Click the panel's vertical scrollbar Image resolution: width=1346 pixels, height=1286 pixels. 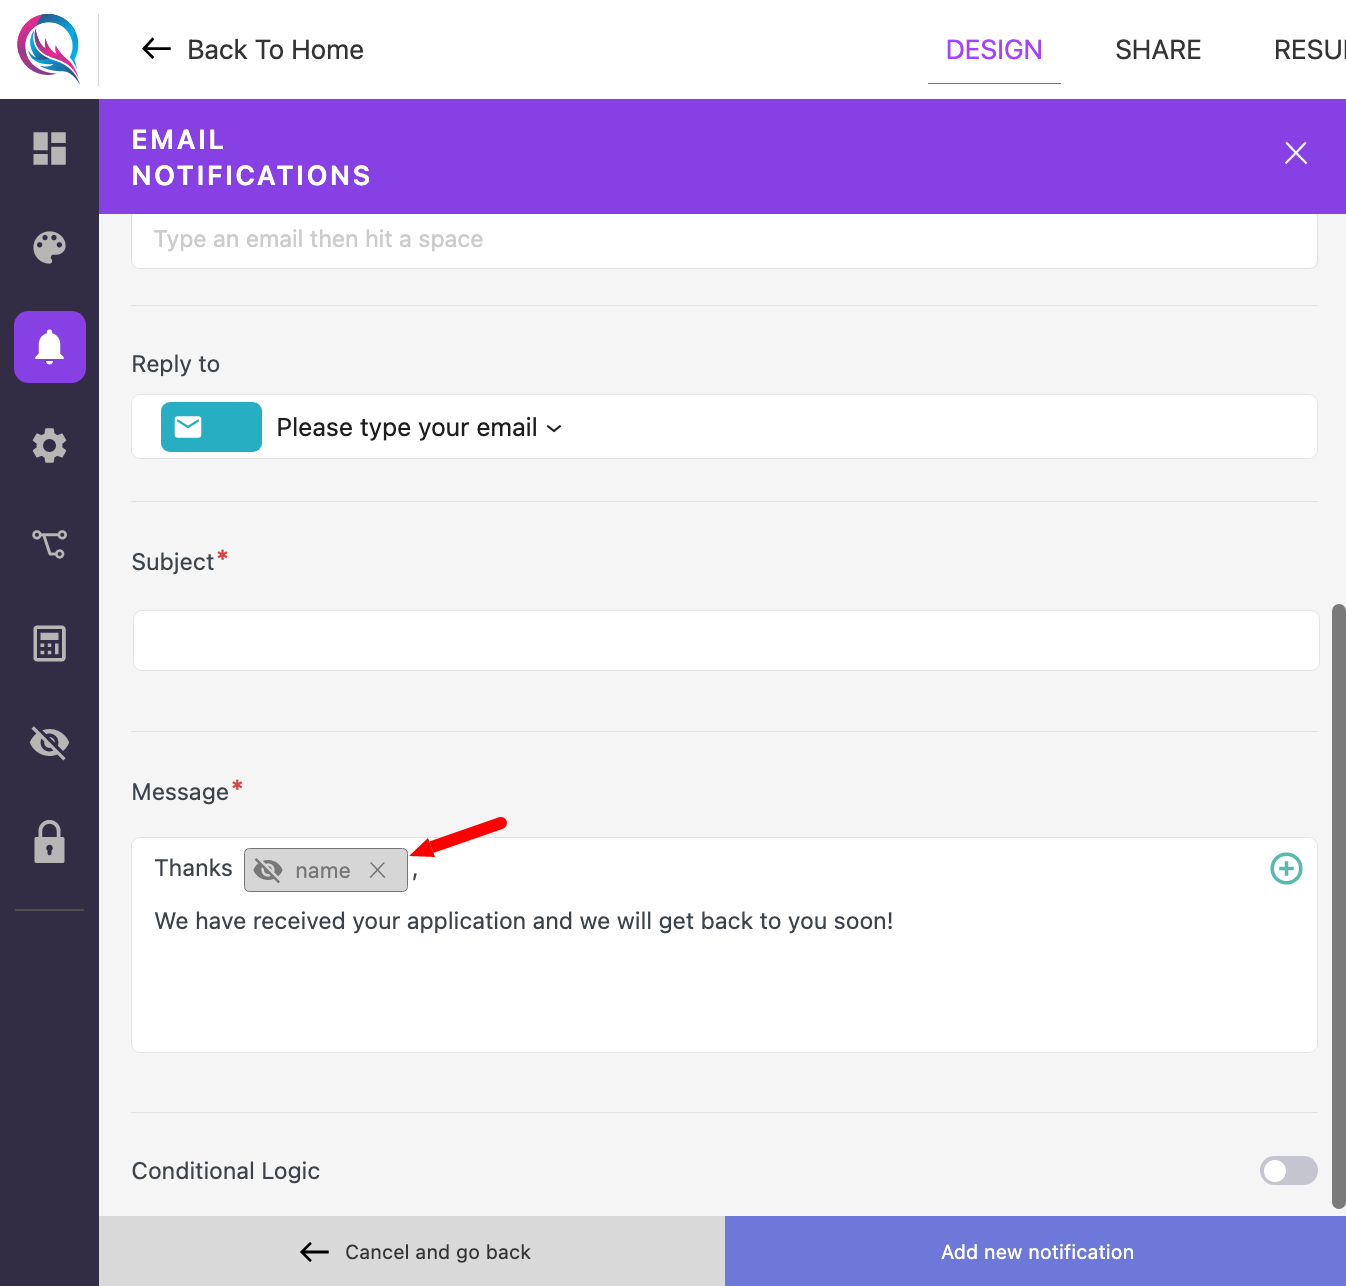click(1339, 906)
